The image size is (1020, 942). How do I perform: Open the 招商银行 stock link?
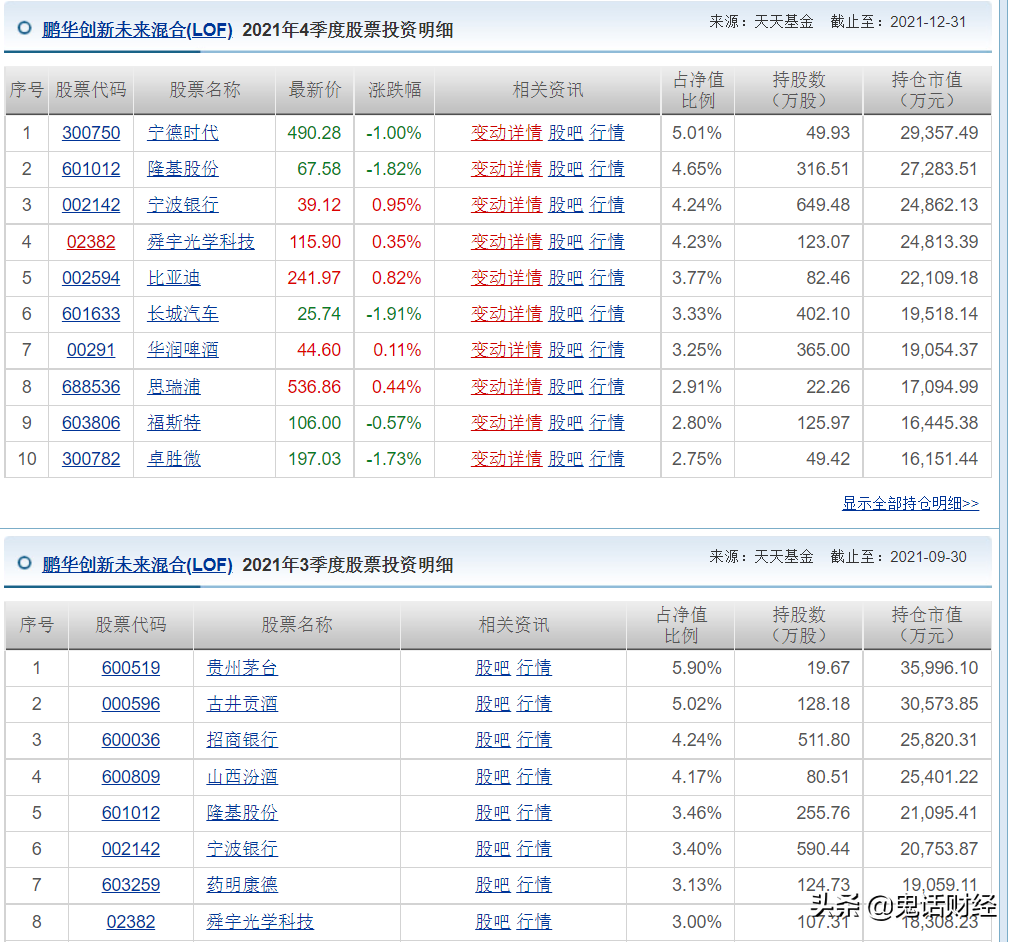(242, 740)
